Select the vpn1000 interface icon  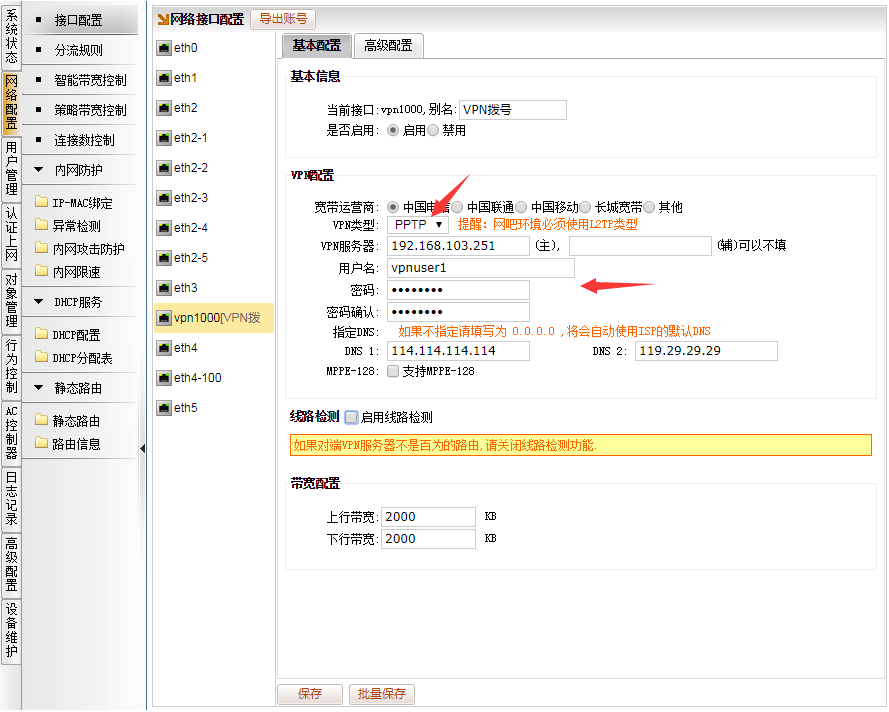coord(164,318)
